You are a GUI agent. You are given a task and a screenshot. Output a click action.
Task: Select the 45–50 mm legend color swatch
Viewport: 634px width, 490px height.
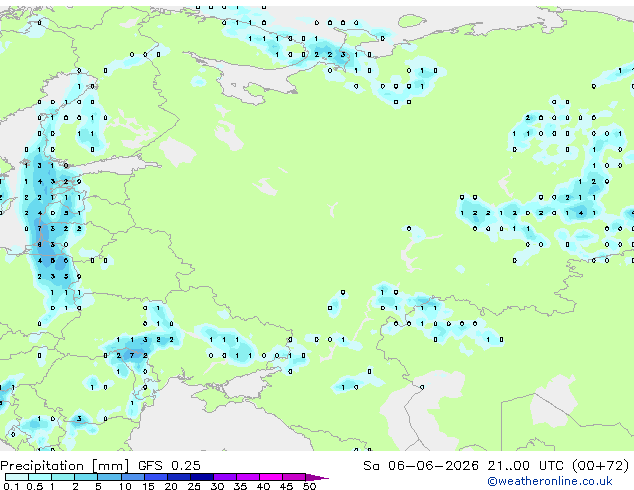tap(294, 477)
